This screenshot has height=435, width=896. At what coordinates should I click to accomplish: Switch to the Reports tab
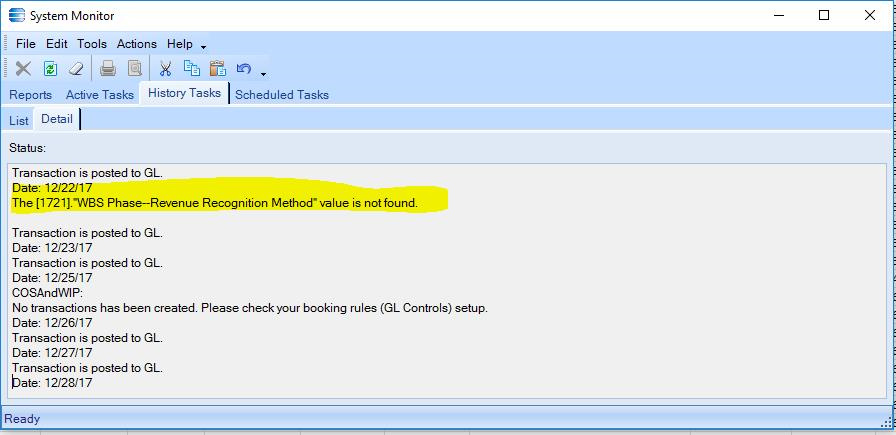[30, 95]
